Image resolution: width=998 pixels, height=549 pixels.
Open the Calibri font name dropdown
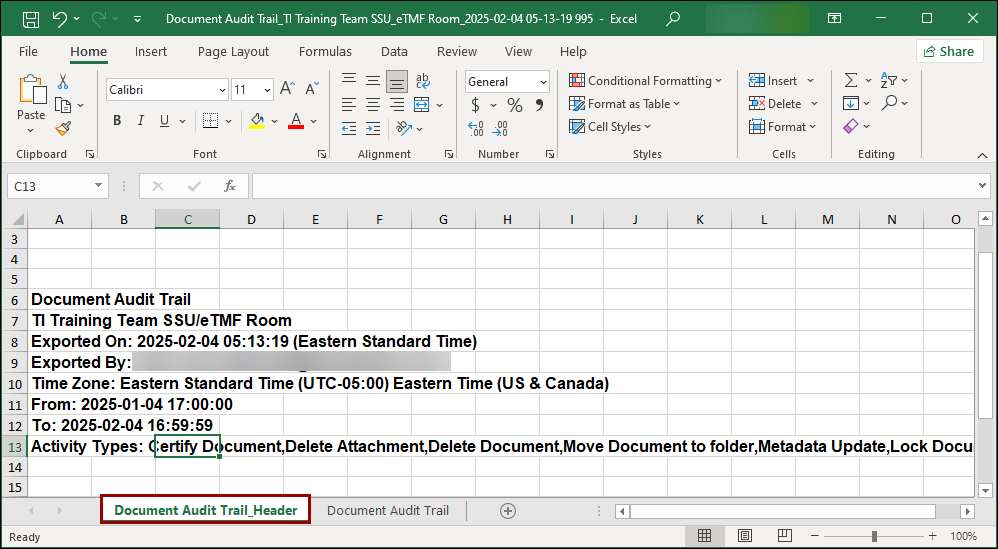click(222, 90)
